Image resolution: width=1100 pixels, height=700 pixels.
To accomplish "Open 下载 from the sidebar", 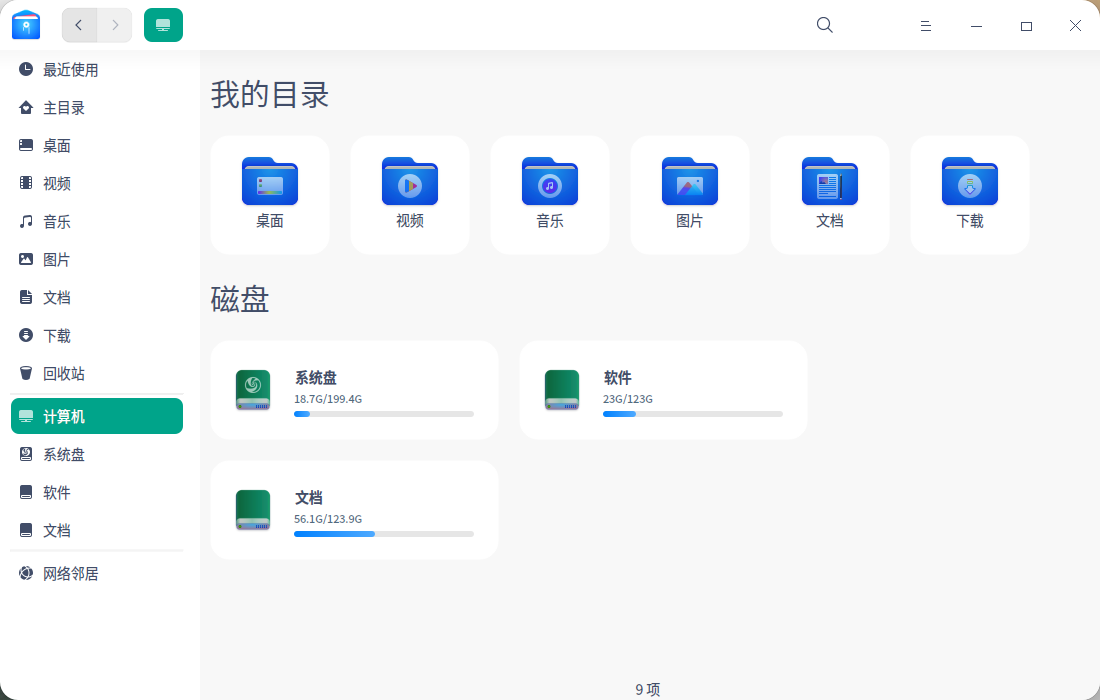I will [x=97, y=335].
